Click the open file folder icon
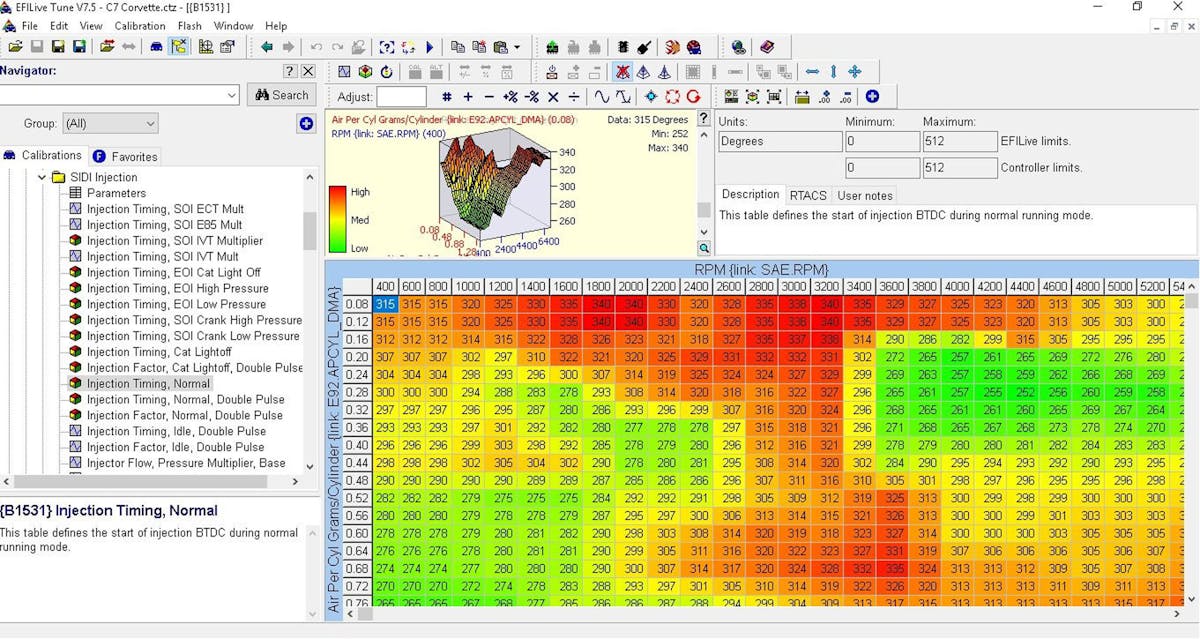Screen dimensions: 1200x639 coord(15,47)
